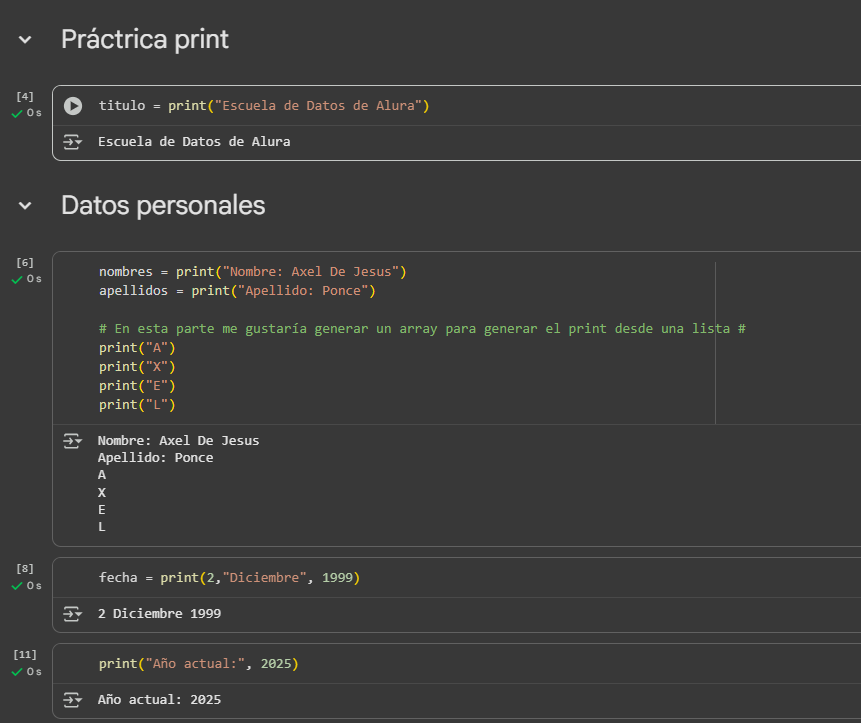Click output icon beside "2 Diciembre 1999"
This screenshot has width=861, height=723.
point(73,614)
